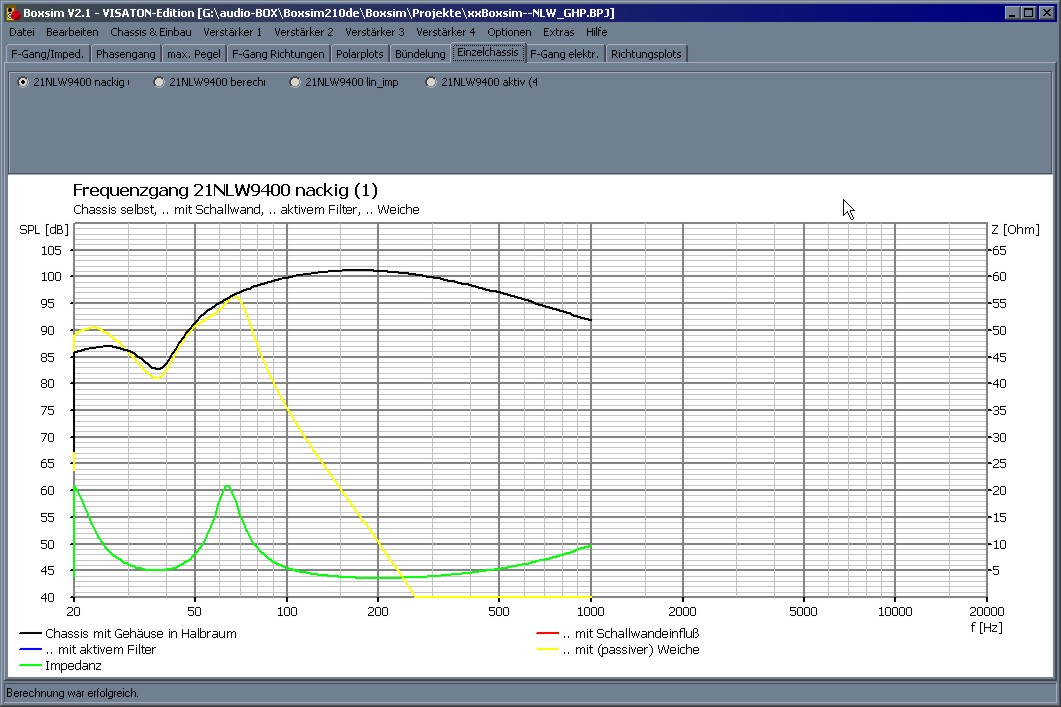Switch to the Richtungsplots tab
Screen dimensions: 1061x707
click(x=646, y=54)
